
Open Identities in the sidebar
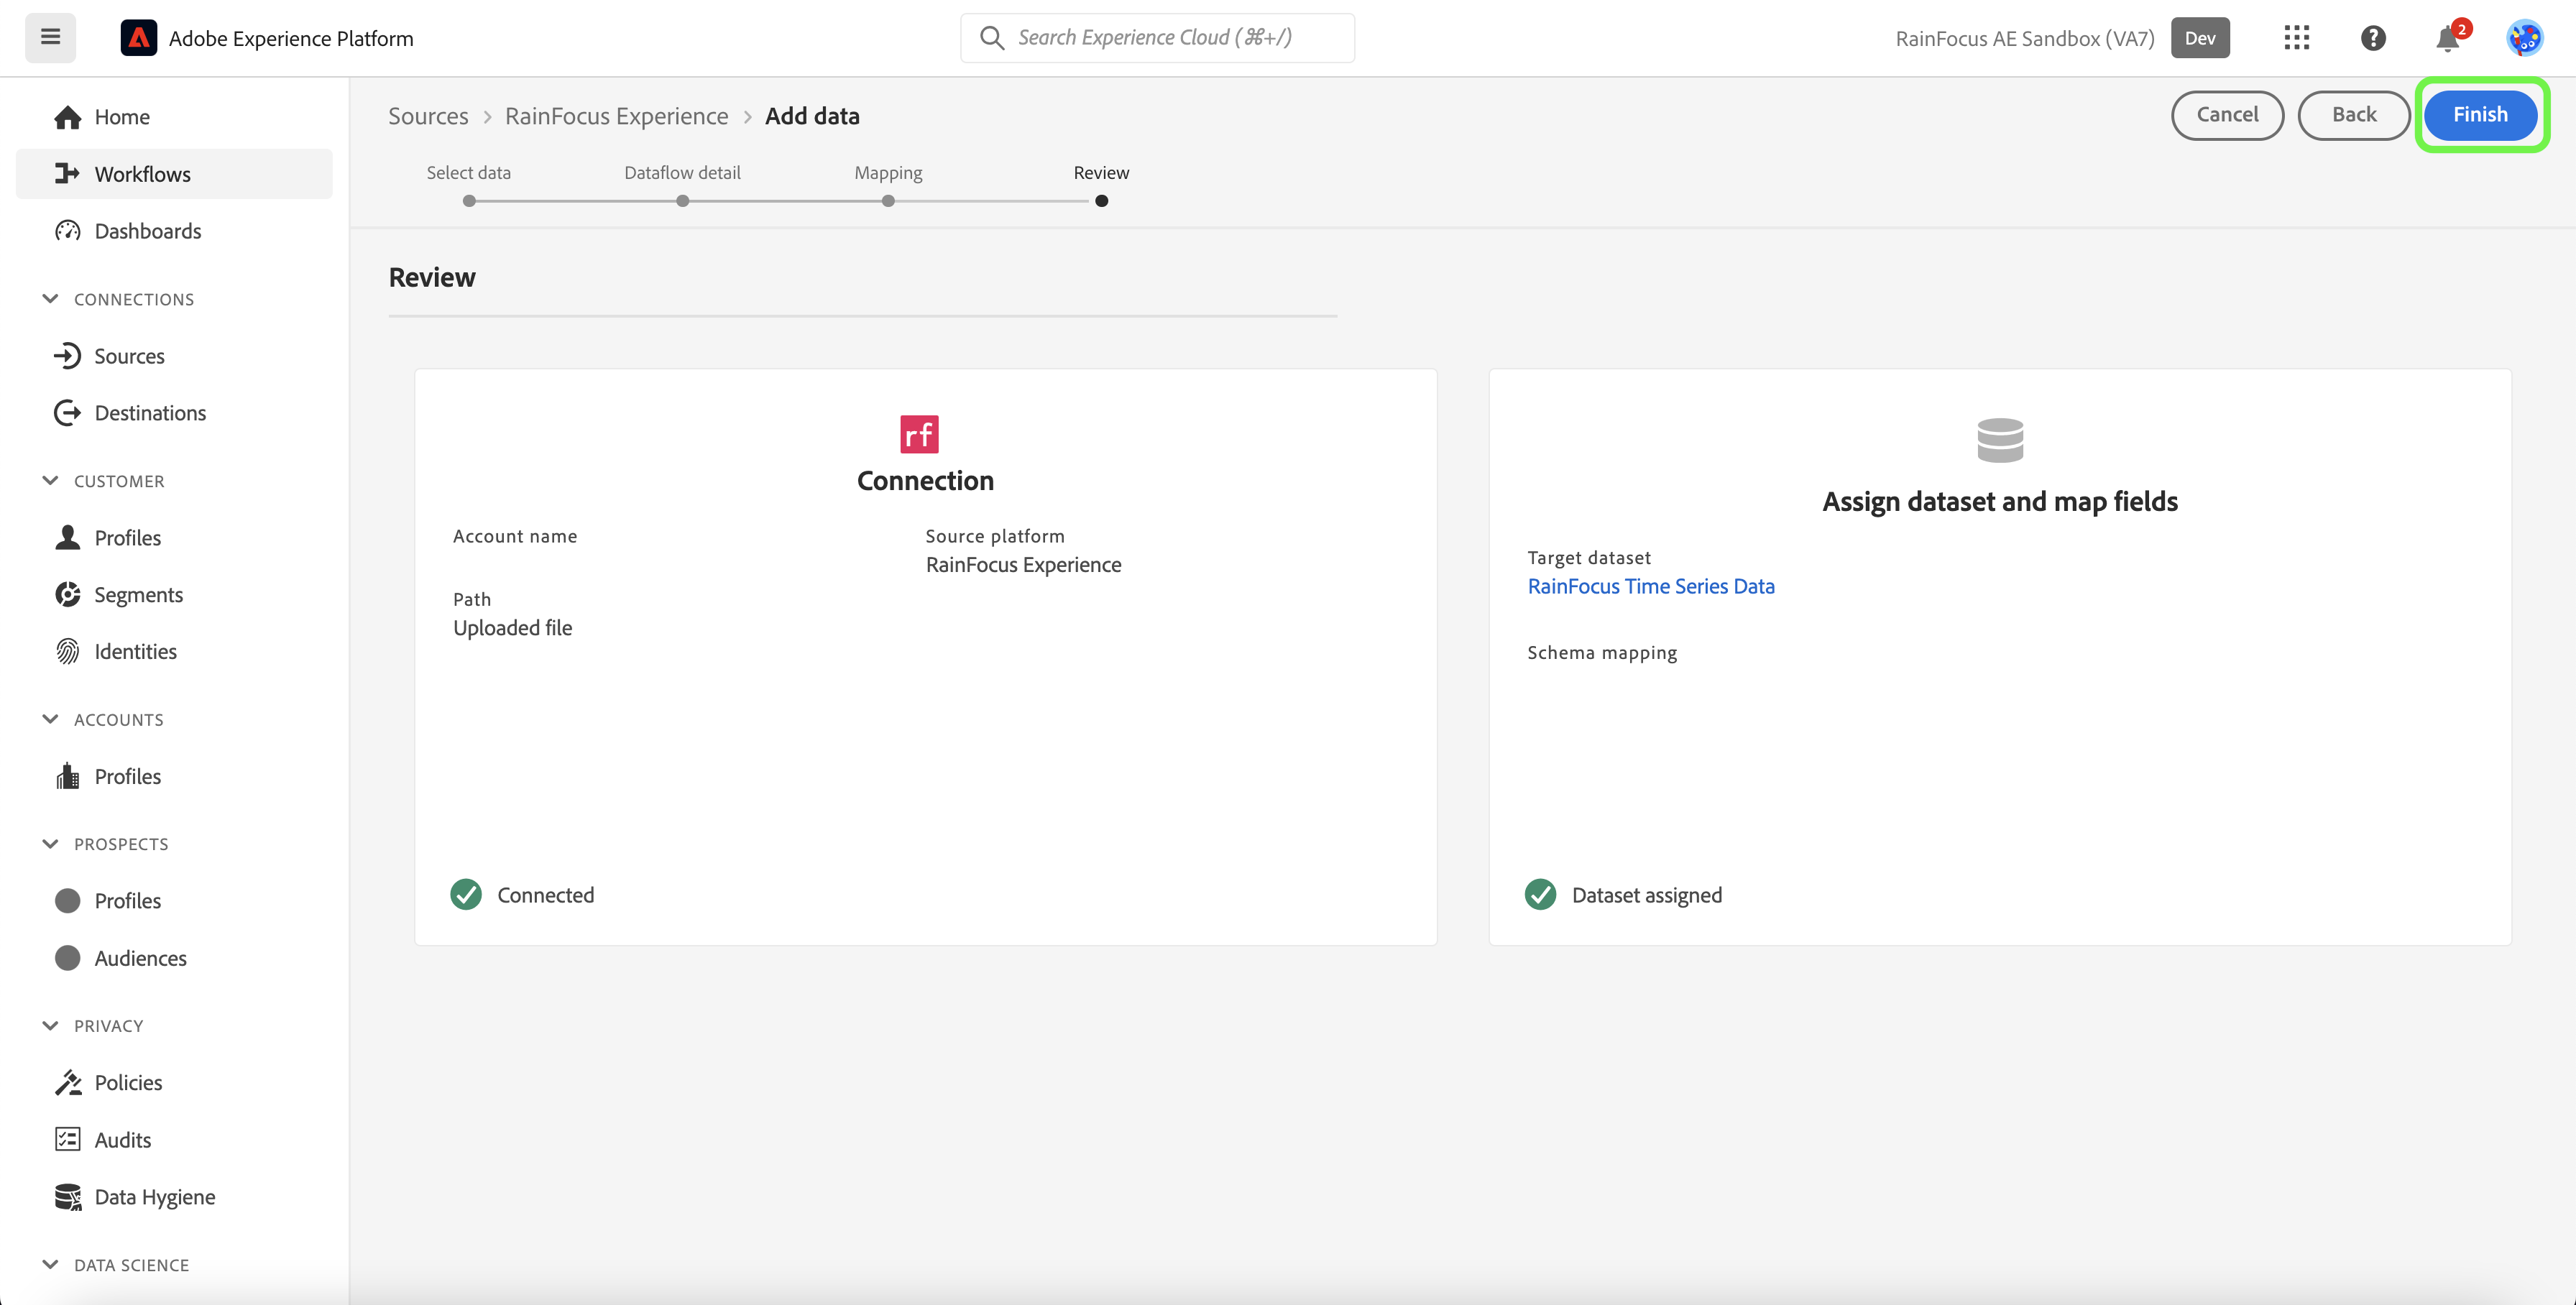(135, 652)
